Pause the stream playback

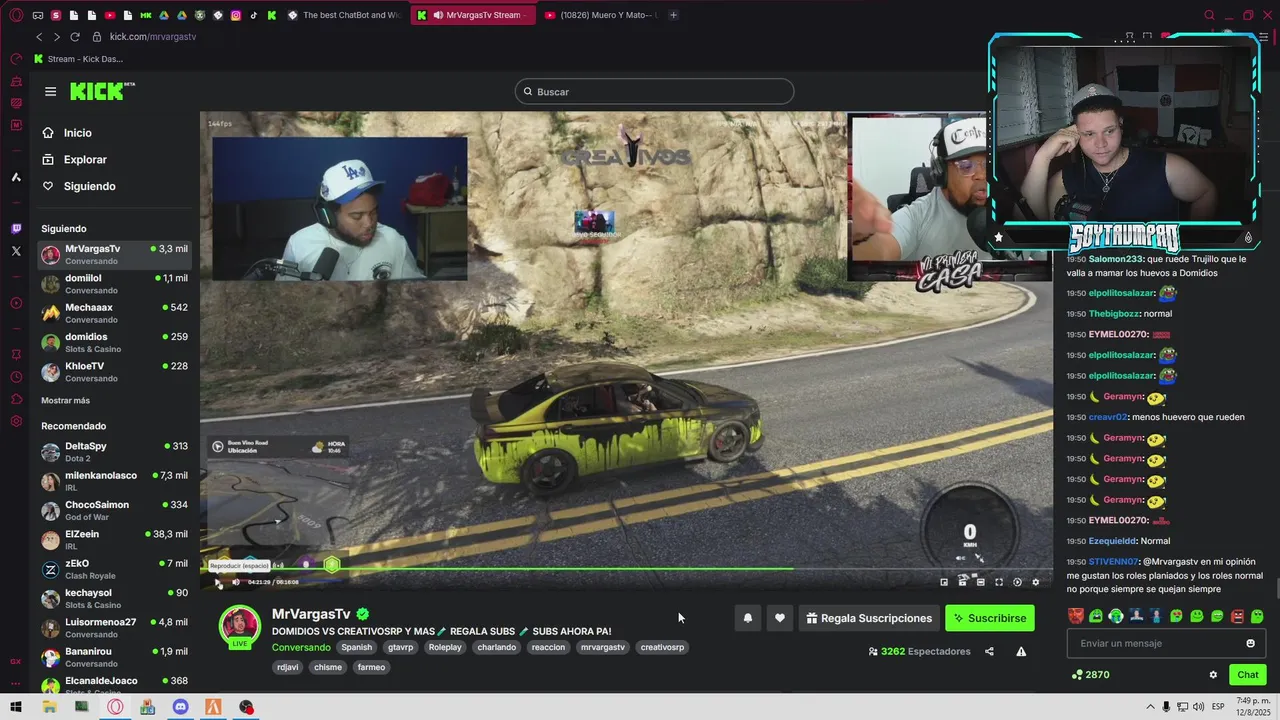(x=218, y=582)
